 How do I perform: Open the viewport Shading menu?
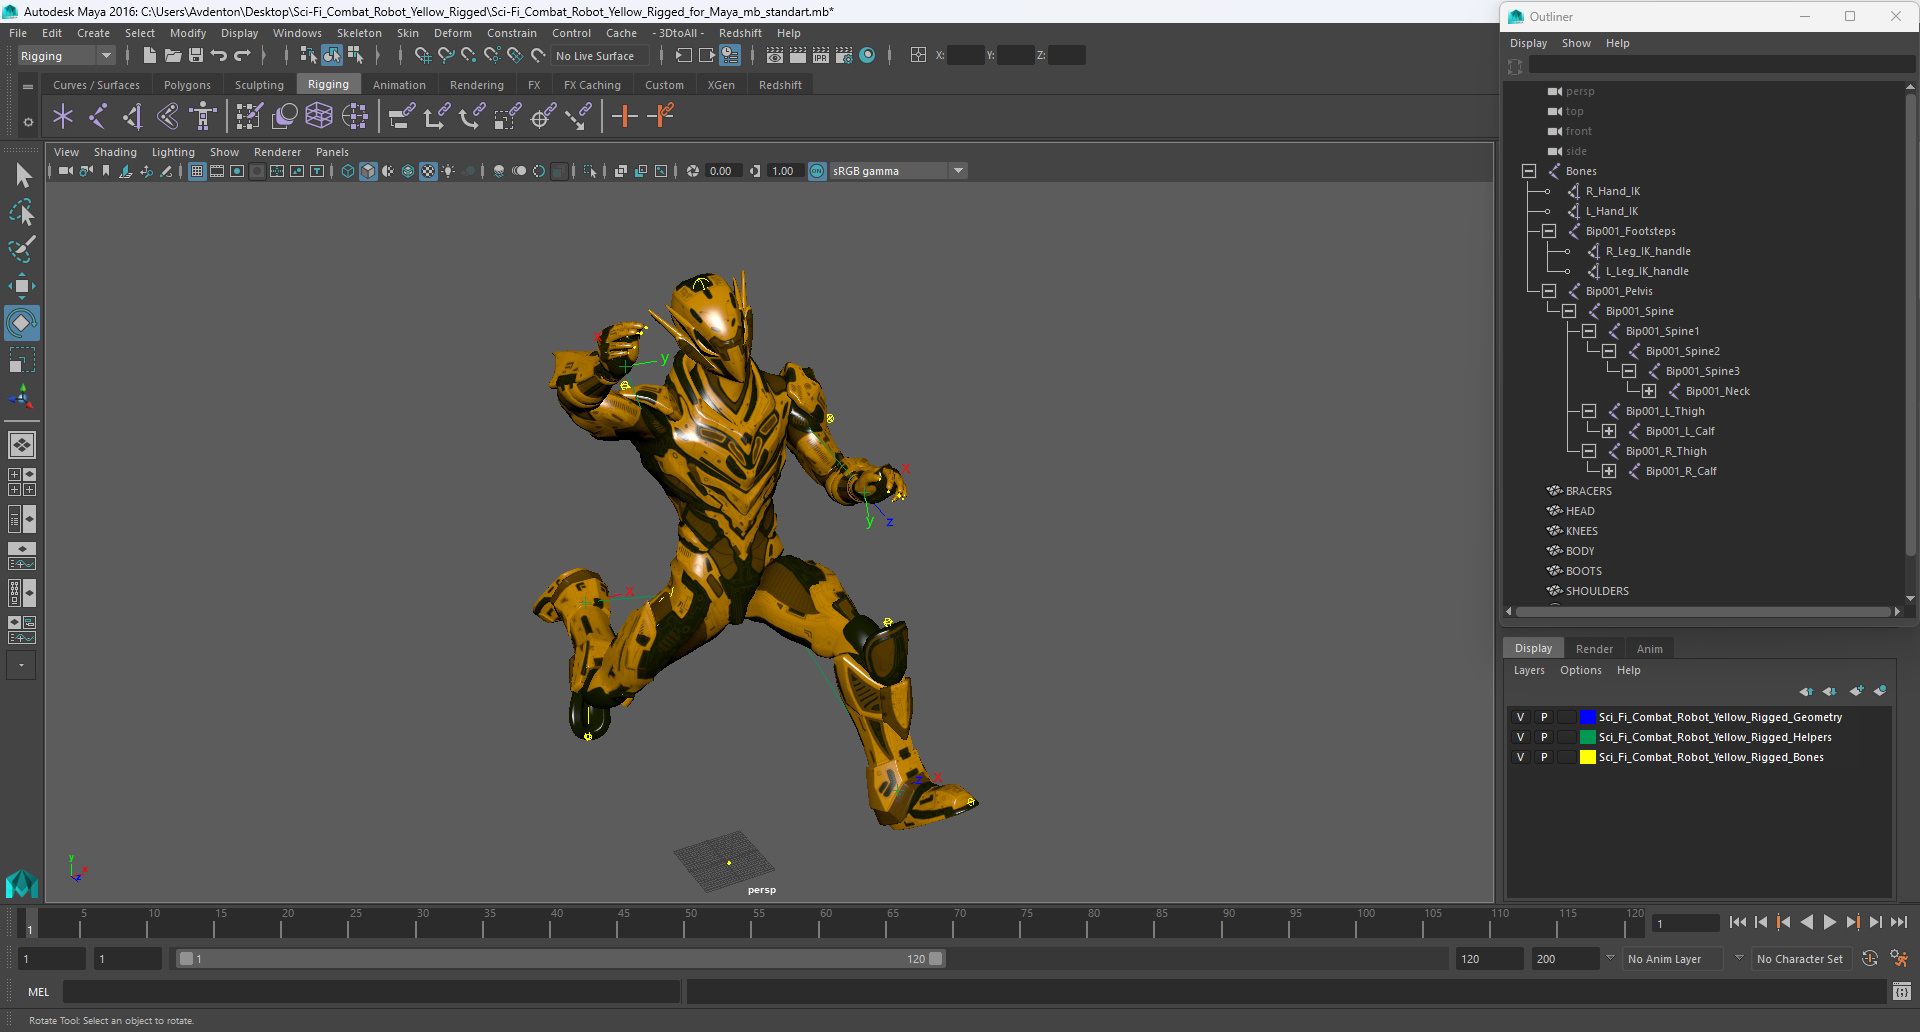tap(115, 152)
